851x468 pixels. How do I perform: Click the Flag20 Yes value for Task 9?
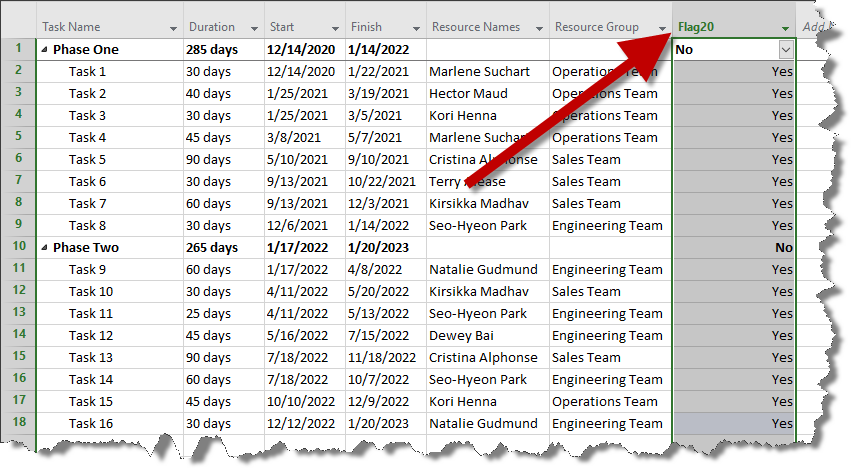tap(734, 269)
